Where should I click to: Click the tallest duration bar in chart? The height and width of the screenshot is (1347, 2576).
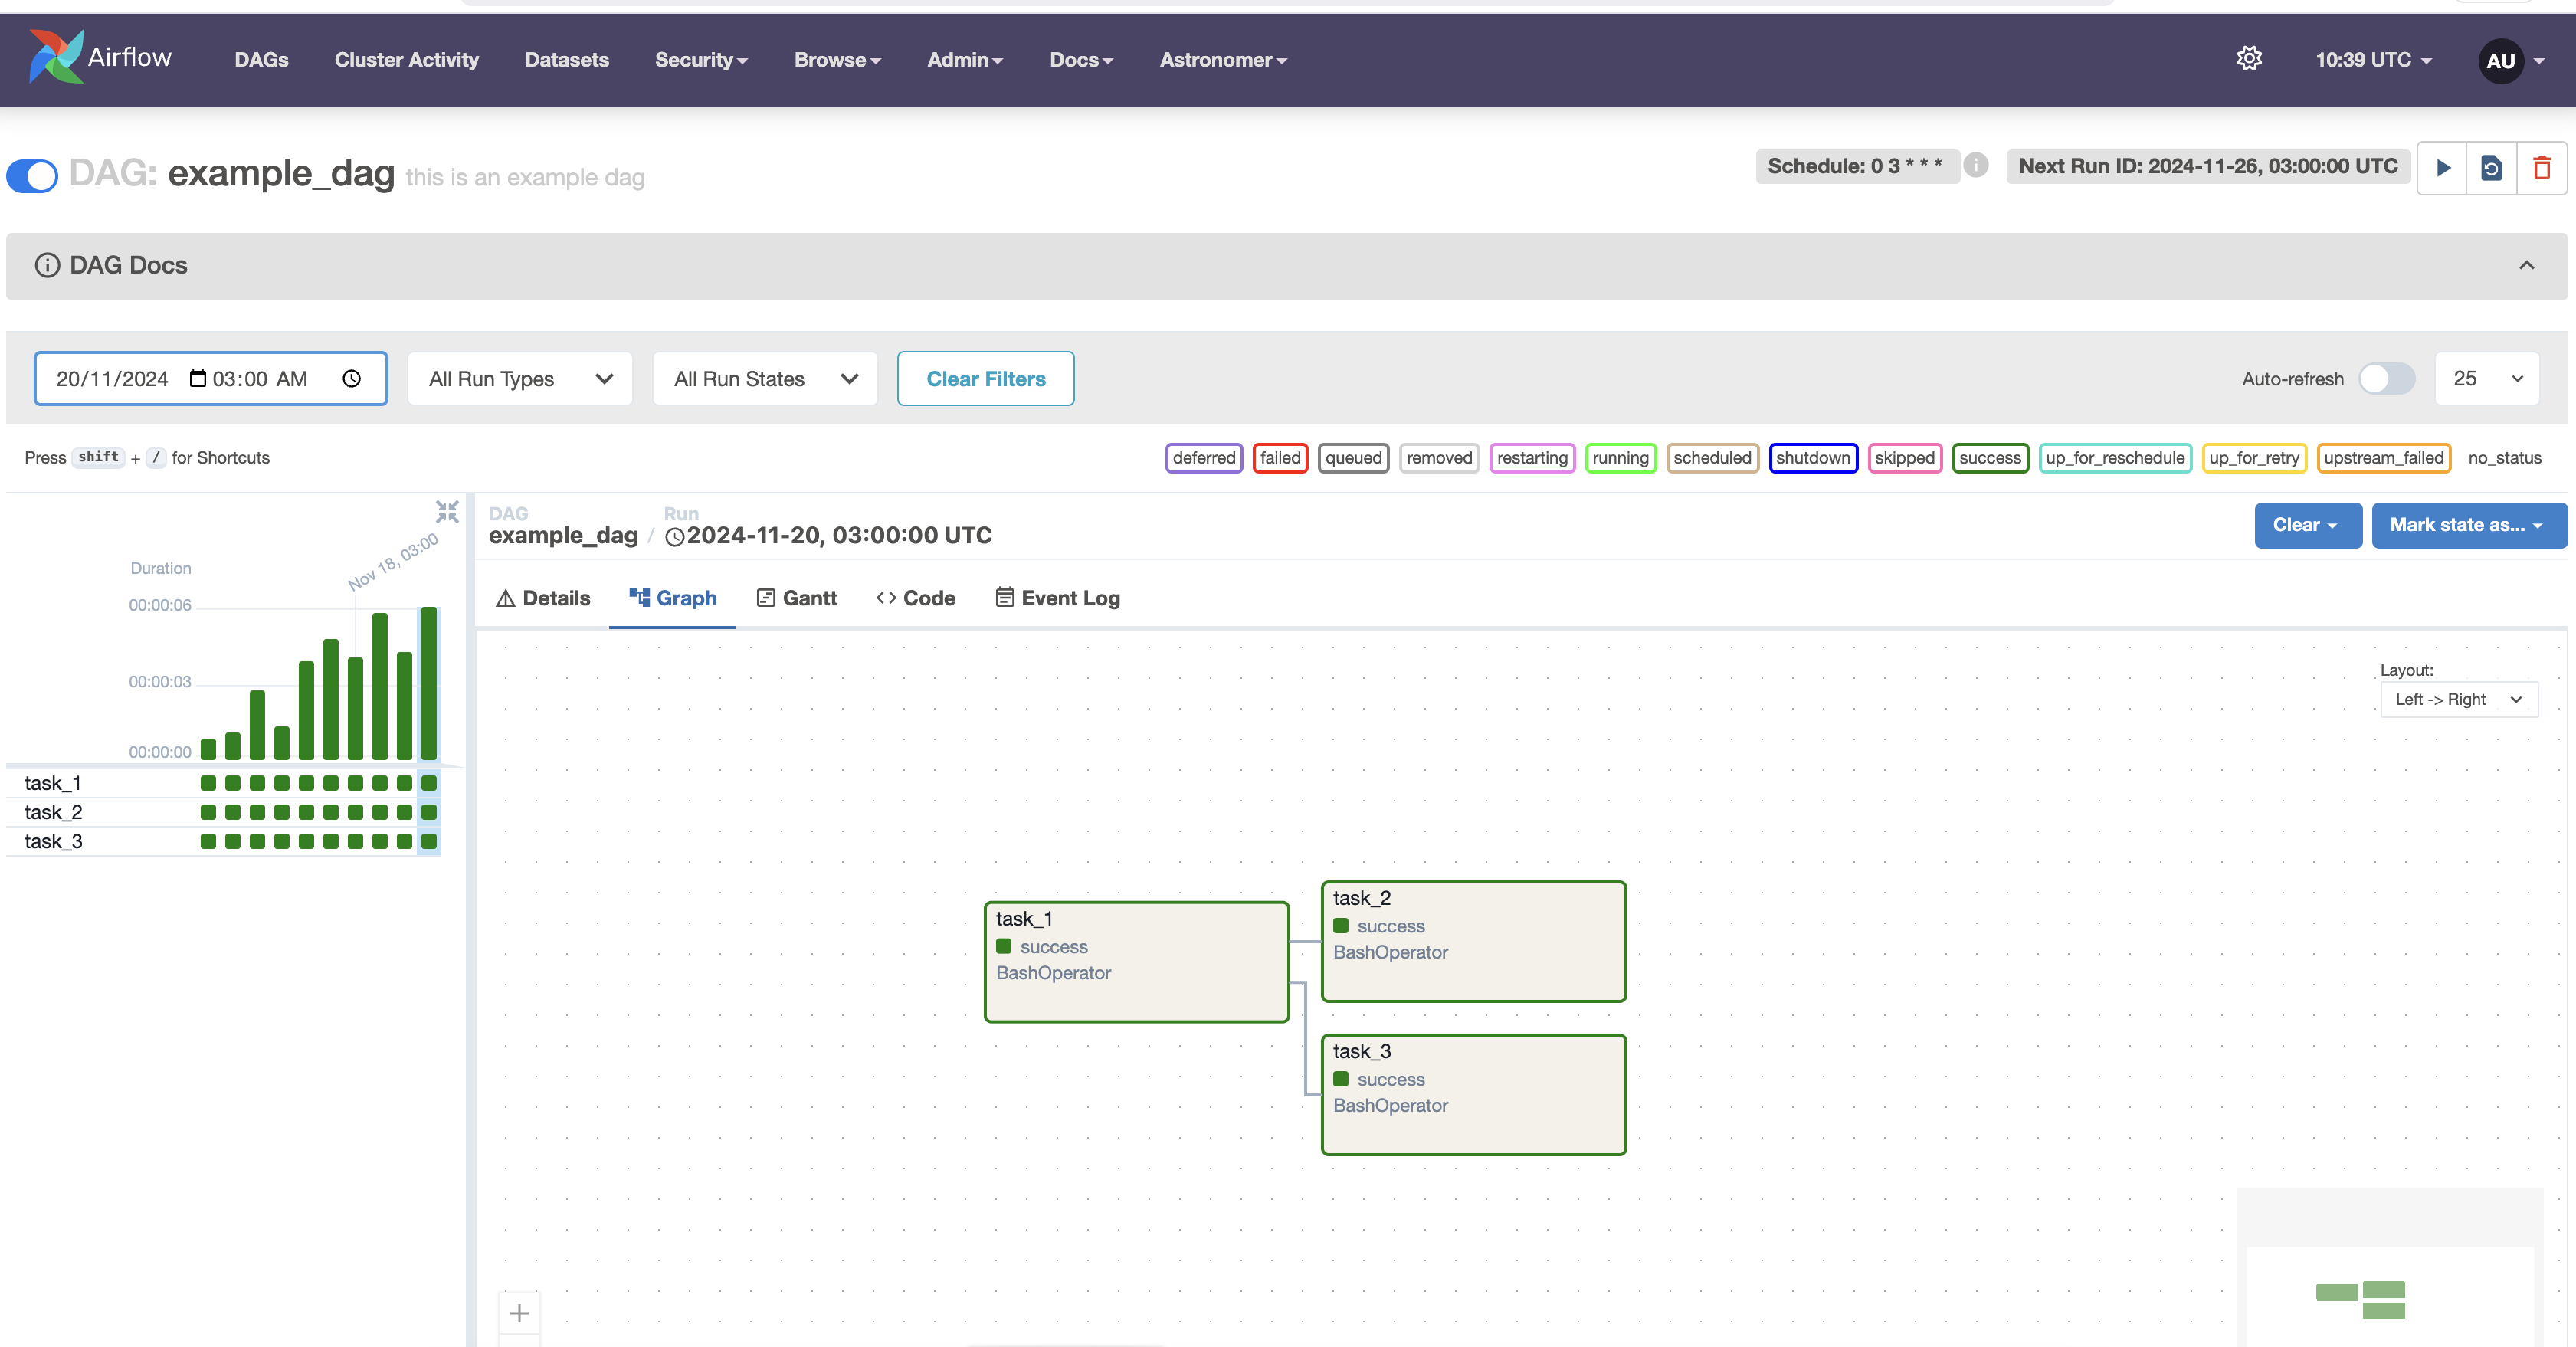(x=429, y=683)
